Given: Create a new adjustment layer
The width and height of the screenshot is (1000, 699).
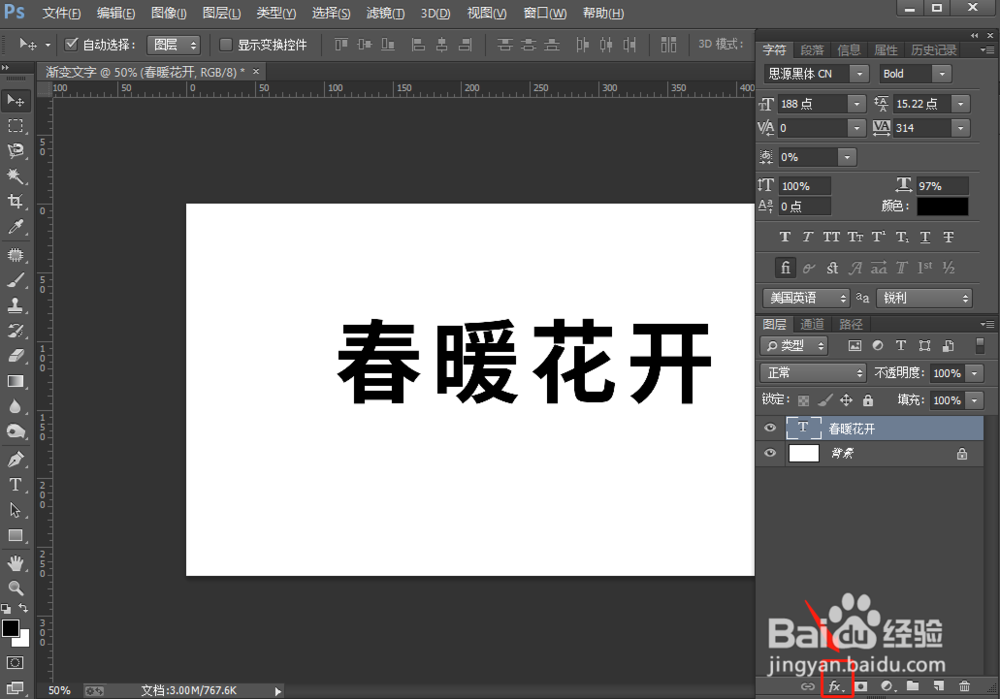Looking at the screenshot, I should [885, 687].
